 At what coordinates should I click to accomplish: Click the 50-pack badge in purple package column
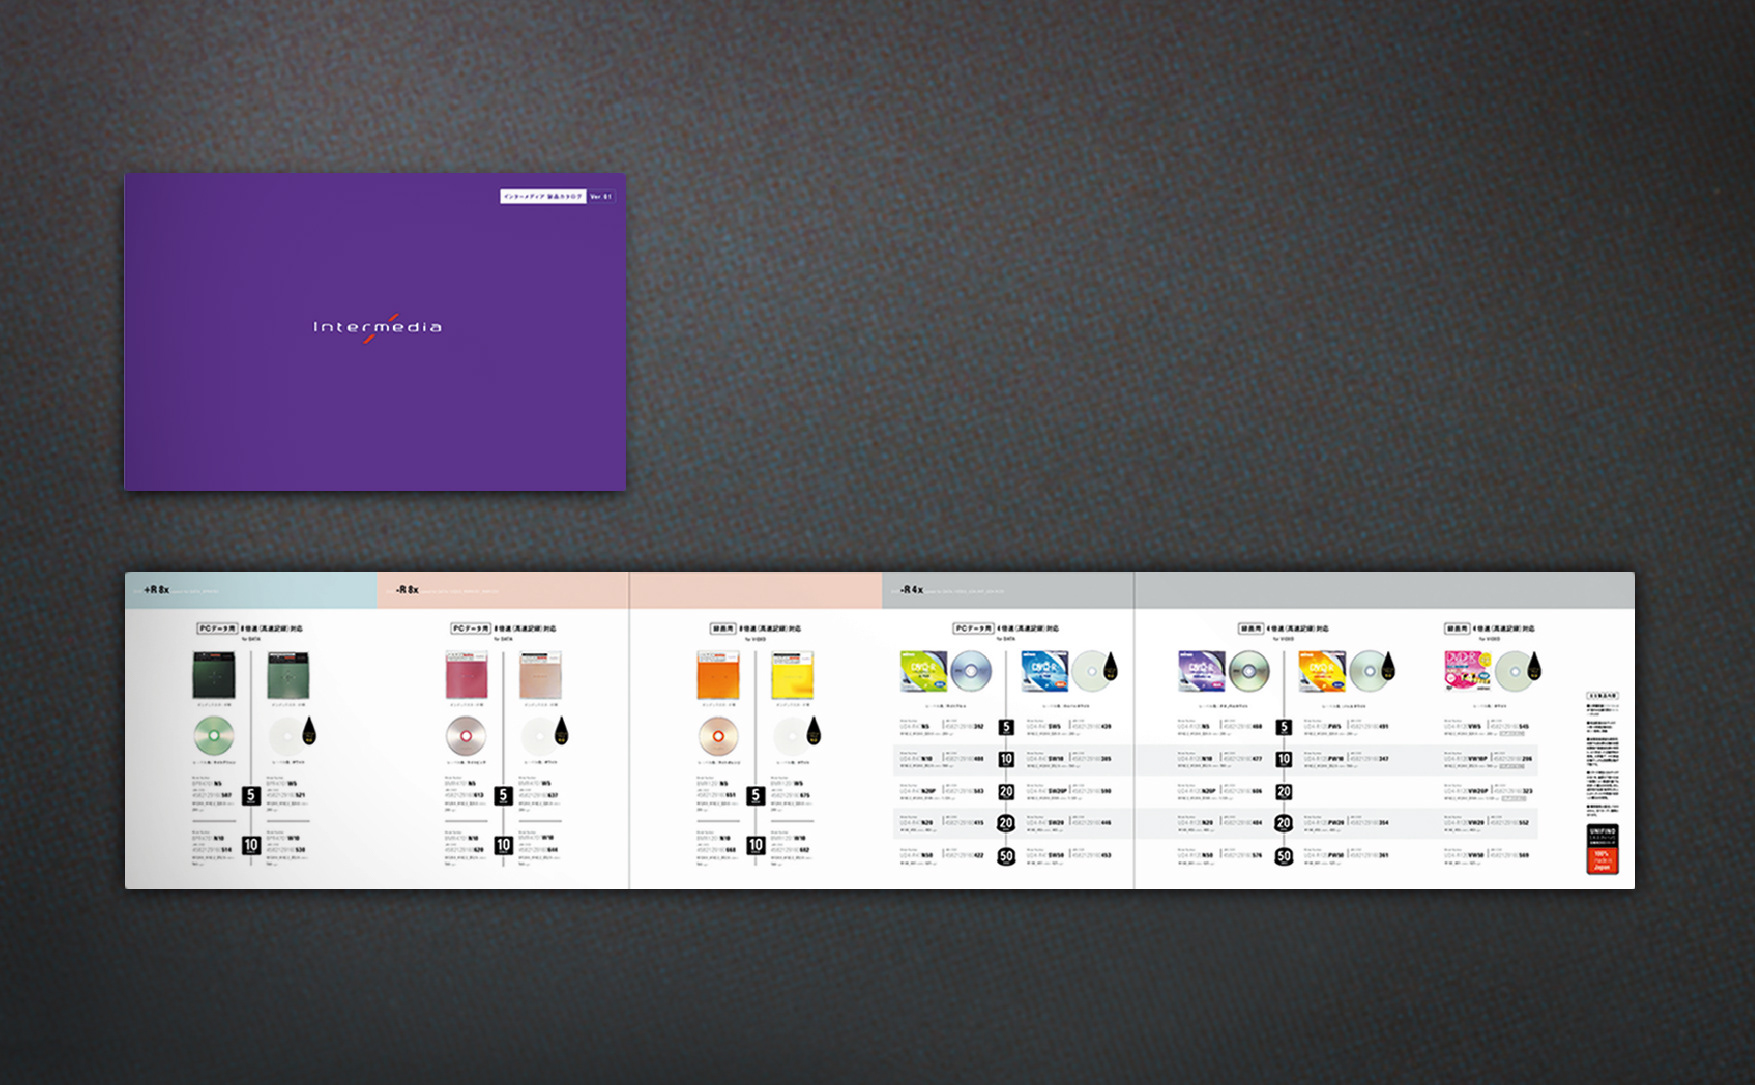[x=1284, y=856]
